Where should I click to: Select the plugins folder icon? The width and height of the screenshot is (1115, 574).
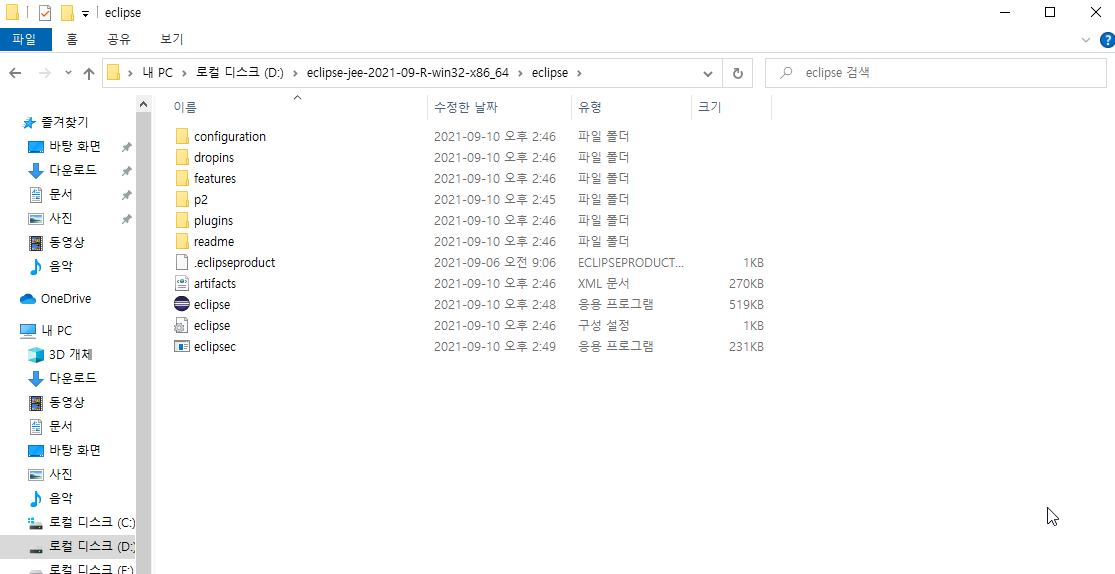coord(182,220)
